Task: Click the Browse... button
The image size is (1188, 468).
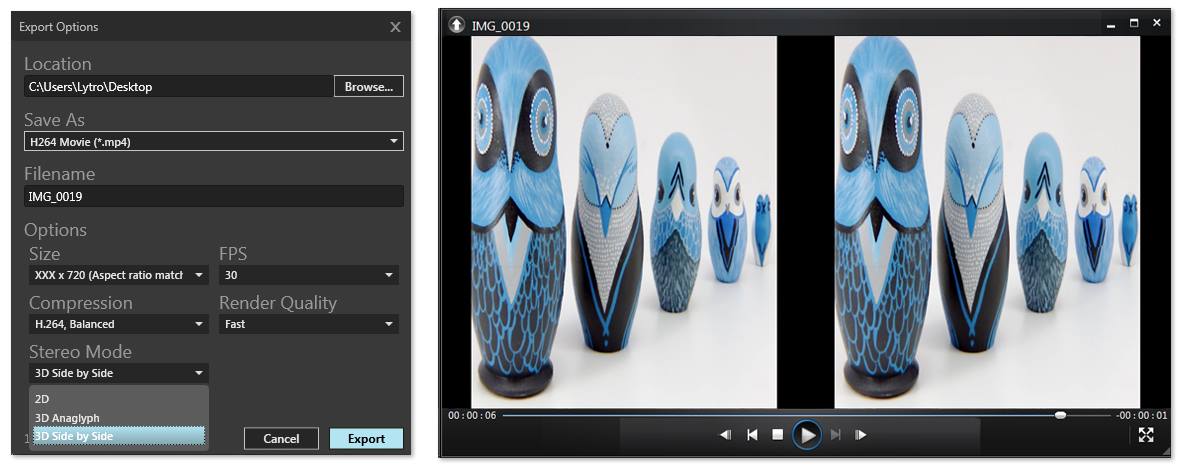Action: tap(369, 87)
